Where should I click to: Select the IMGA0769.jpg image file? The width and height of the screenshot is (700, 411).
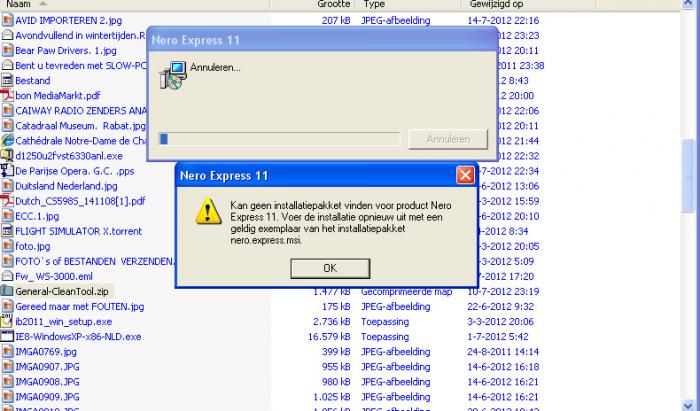coord(46,352)
